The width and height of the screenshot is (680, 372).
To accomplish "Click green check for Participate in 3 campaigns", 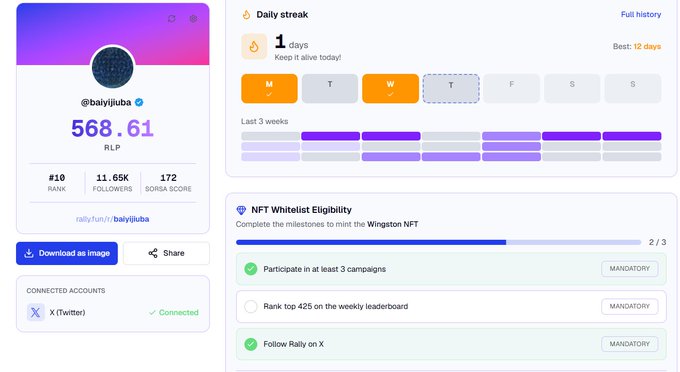I will (251, 269).
